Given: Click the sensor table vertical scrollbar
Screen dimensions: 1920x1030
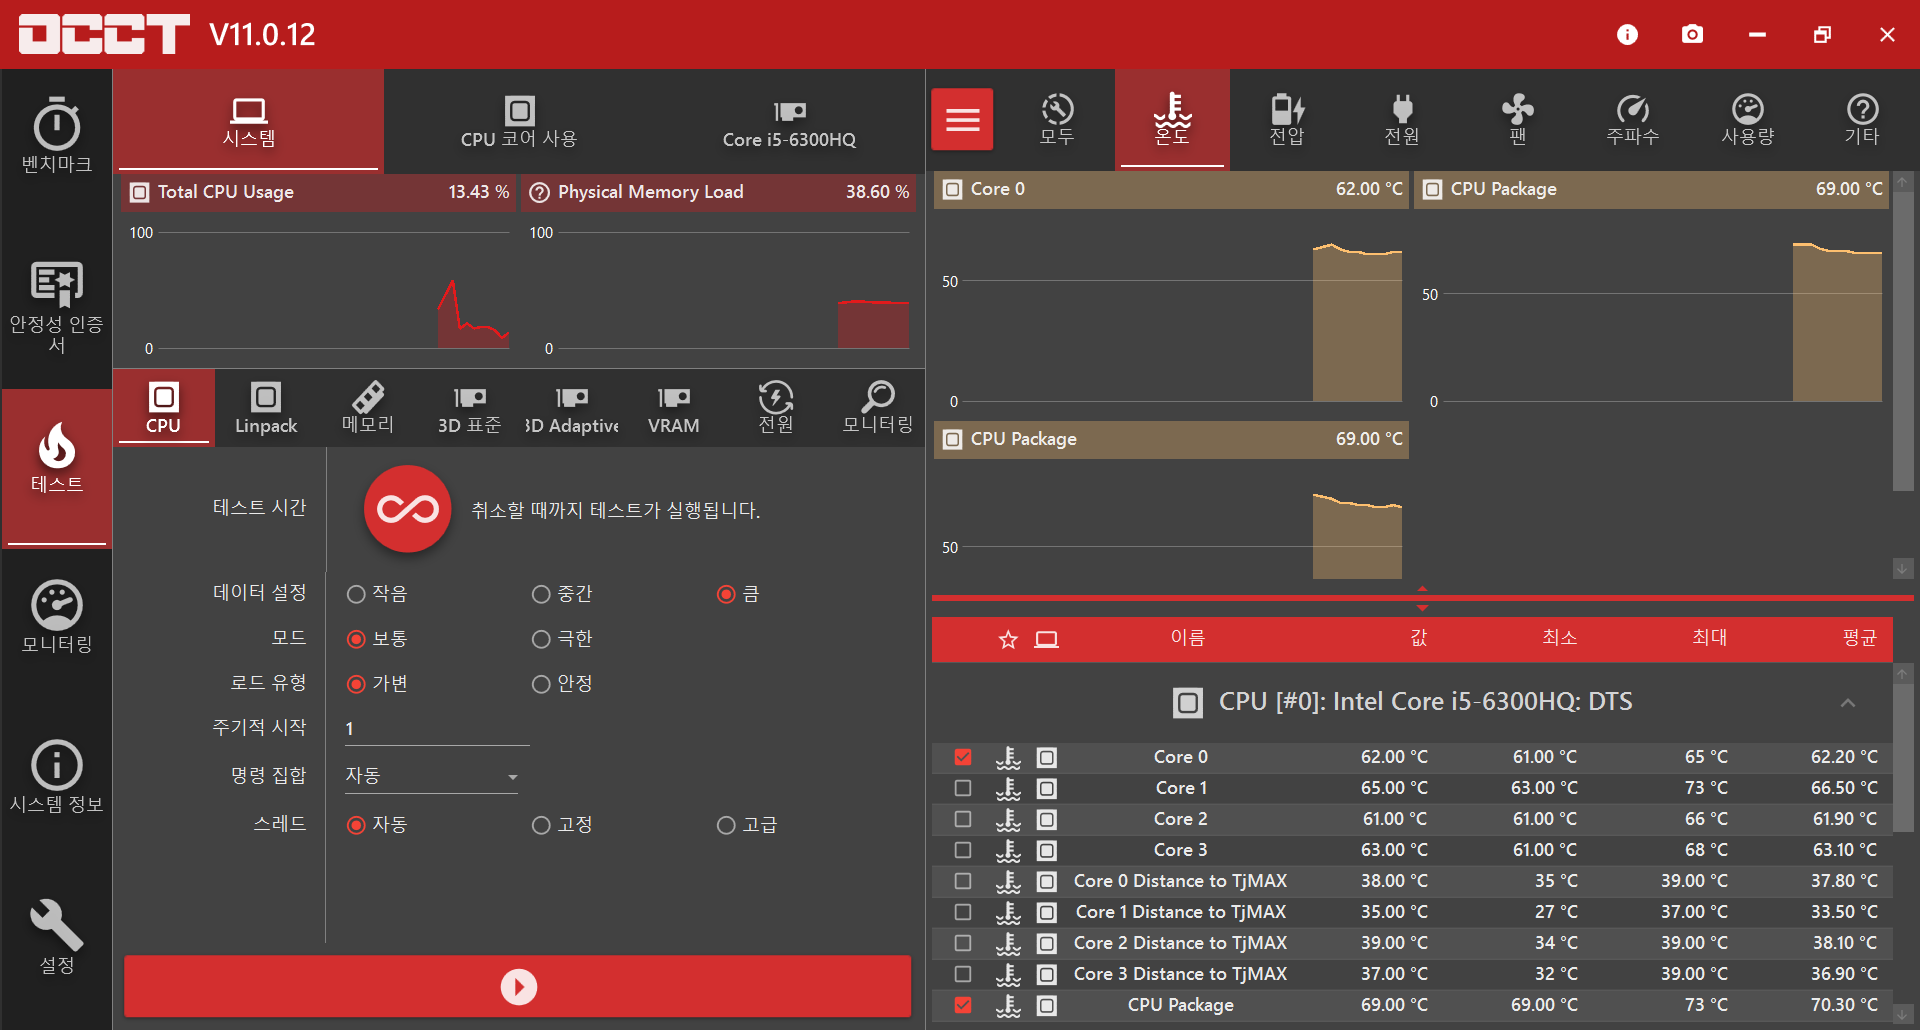Looking at the screenshot, I should point(1903,758).
